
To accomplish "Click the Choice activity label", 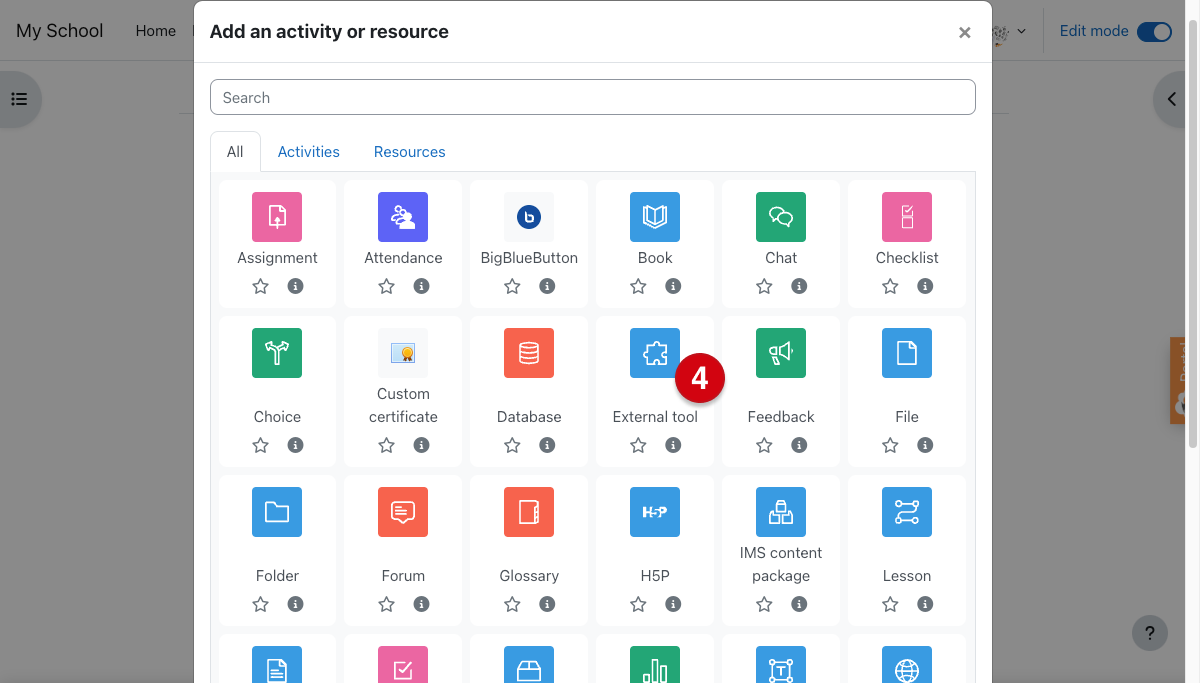I will pyautogui.click(x=277, y=417).
